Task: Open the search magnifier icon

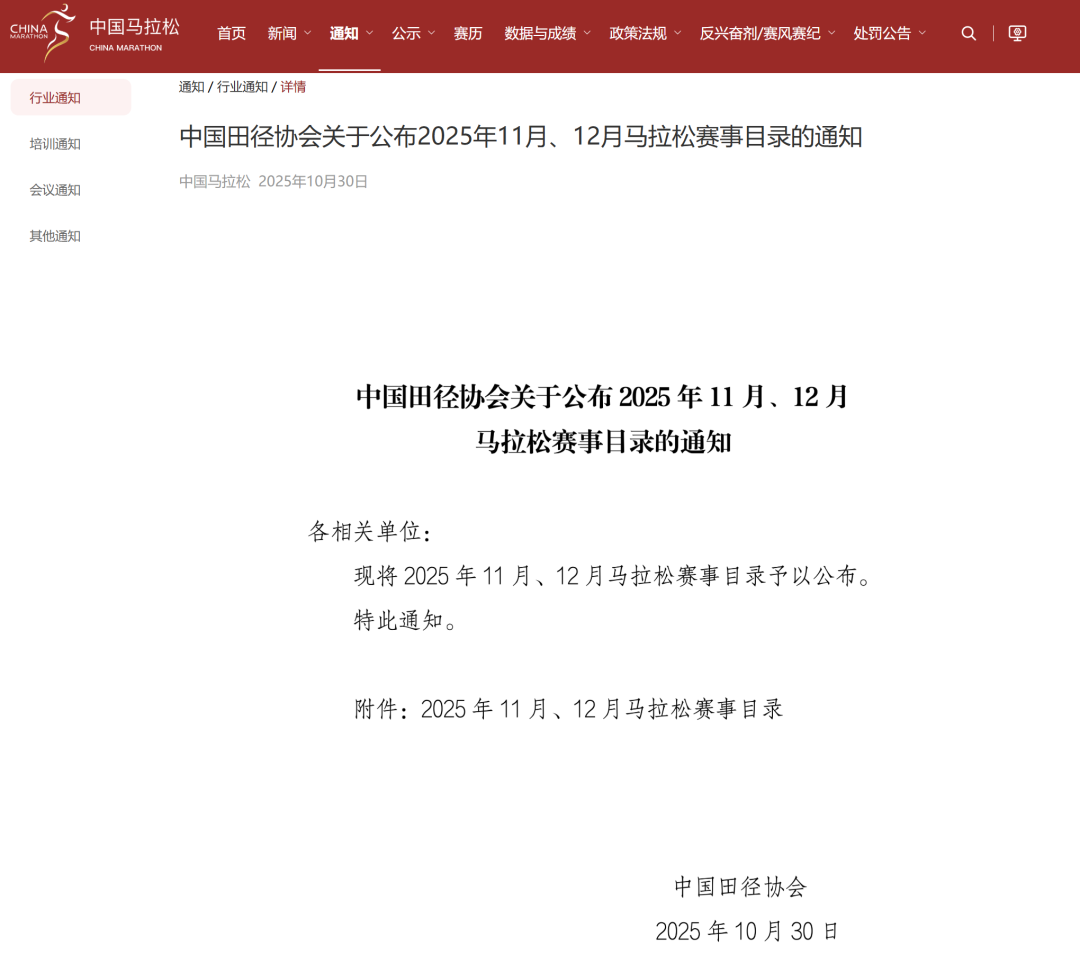Action: [x=968, y=33]
